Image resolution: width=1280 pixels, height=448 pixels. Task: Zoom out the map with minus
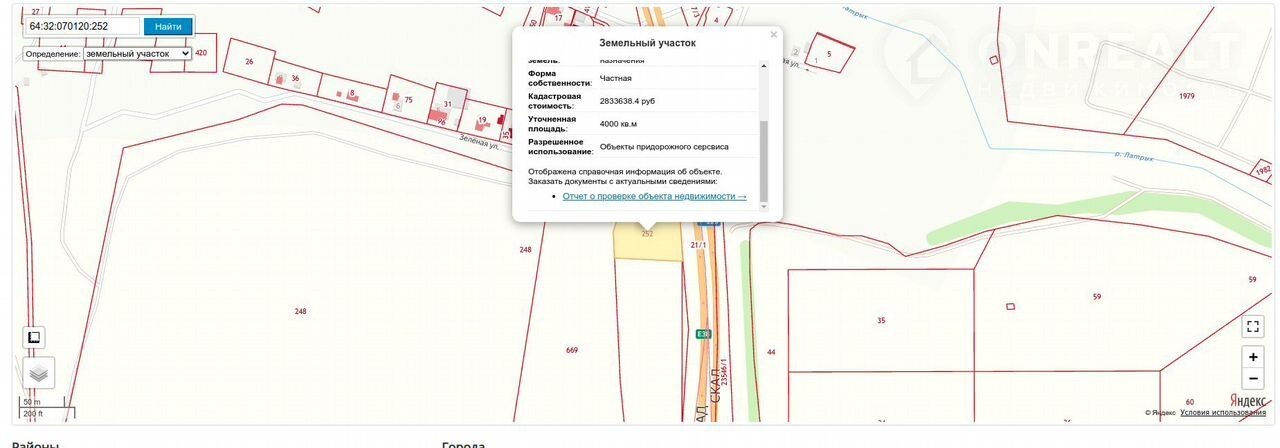point(1253,379)
